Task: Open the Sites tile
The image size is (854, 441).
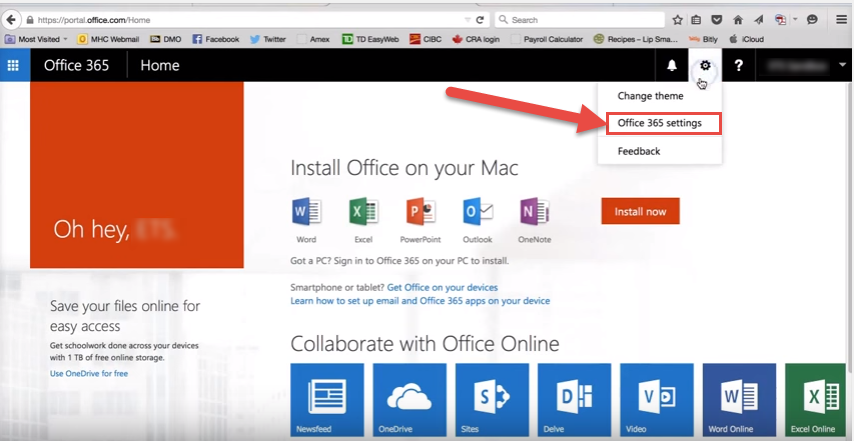Action: [492, 400]
